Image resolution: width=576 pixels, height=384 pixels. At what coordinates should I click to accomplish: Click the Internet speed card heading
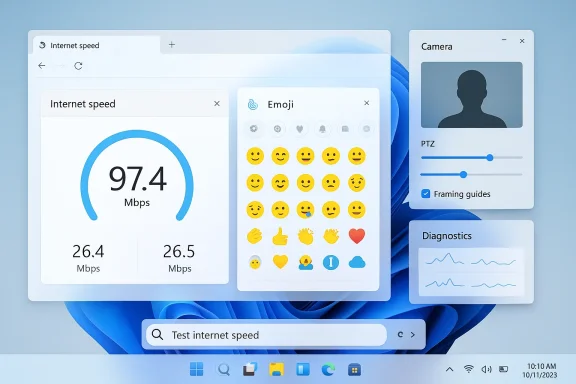tap(83, 104)
